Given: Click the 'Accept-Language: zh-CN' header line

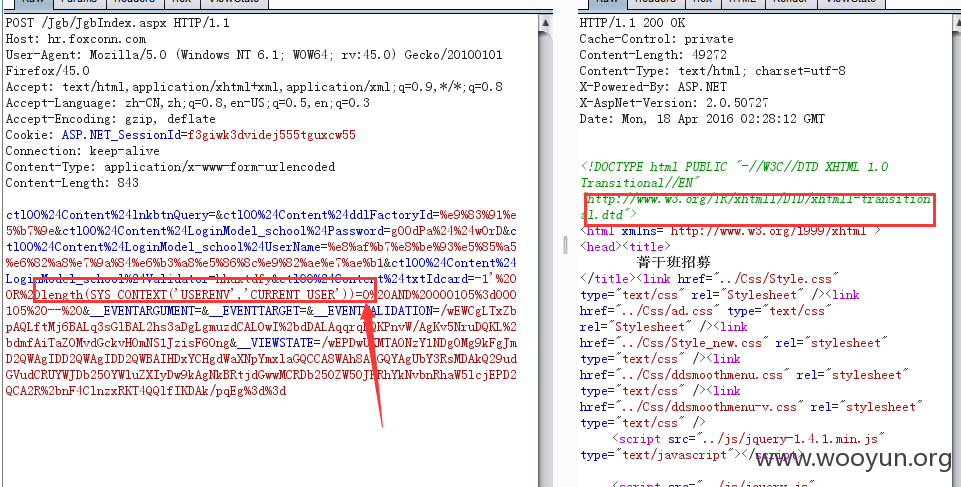Looking at the screenshot, I should [x=188, y=103].
